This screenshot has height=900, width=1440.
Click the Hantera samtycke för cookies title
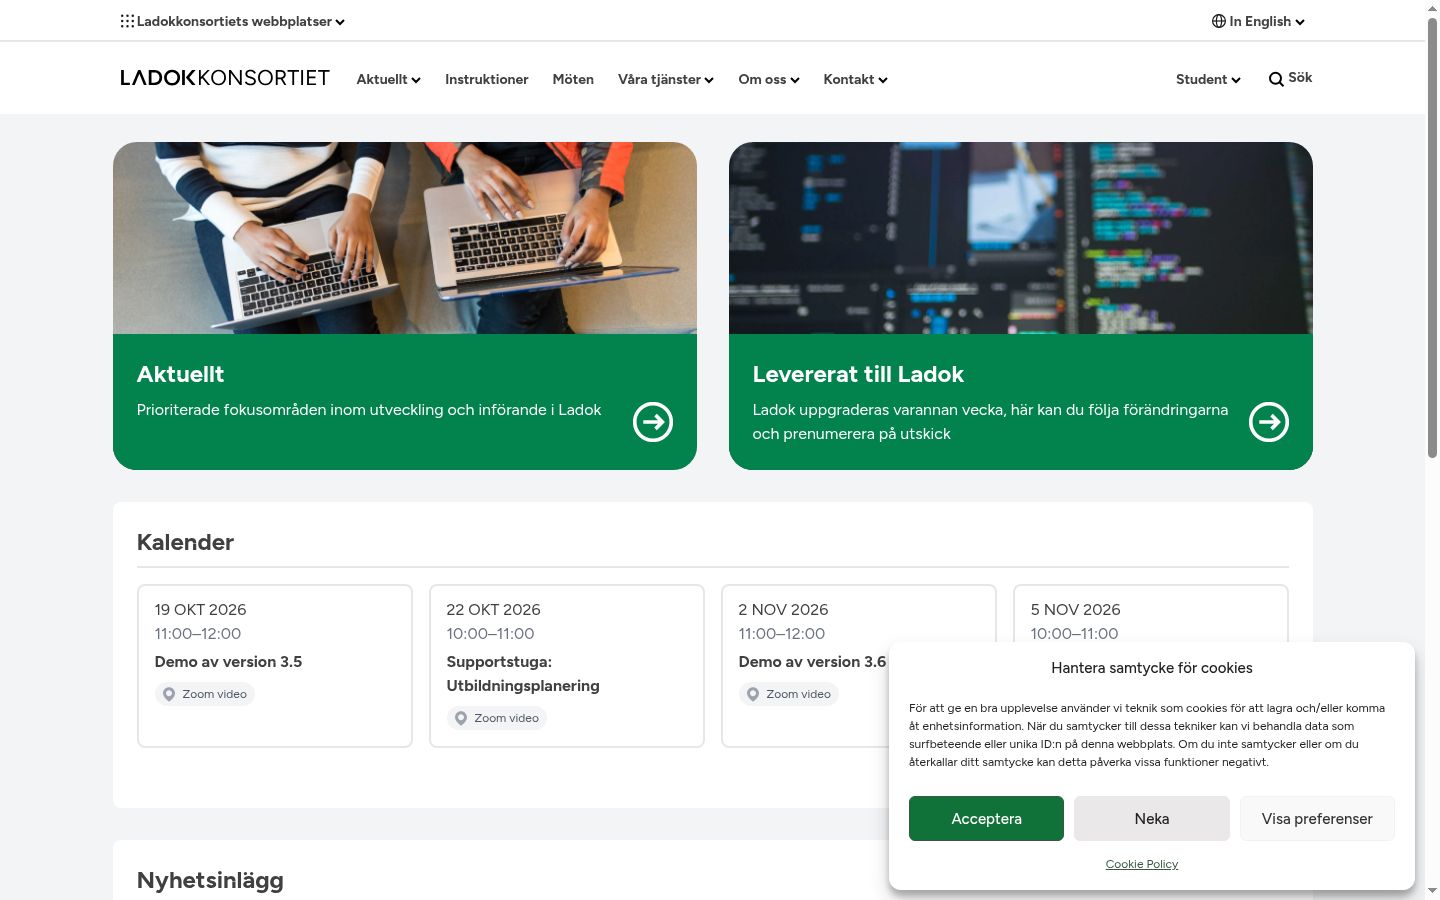1152,668
